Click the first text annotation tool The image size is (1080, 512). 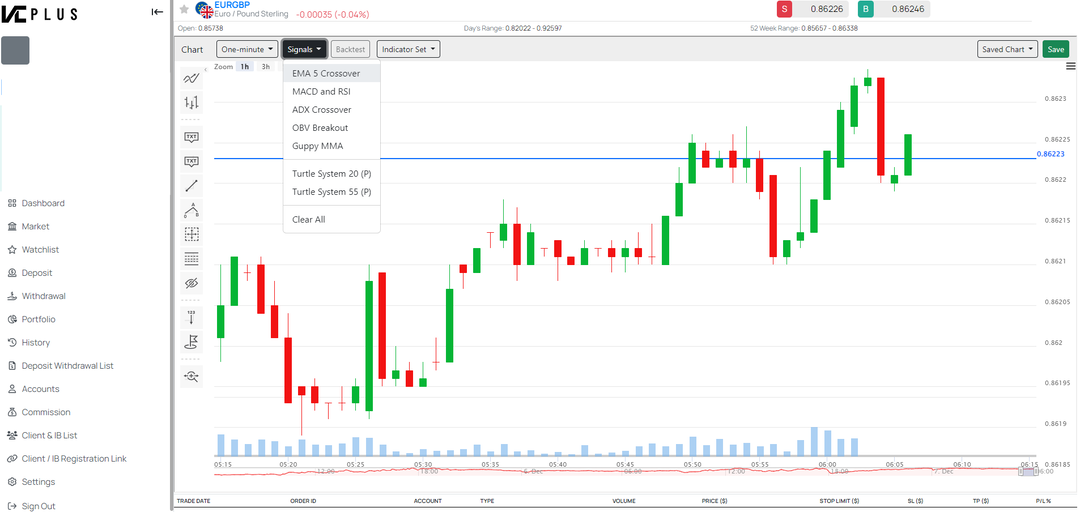point(191,137)
